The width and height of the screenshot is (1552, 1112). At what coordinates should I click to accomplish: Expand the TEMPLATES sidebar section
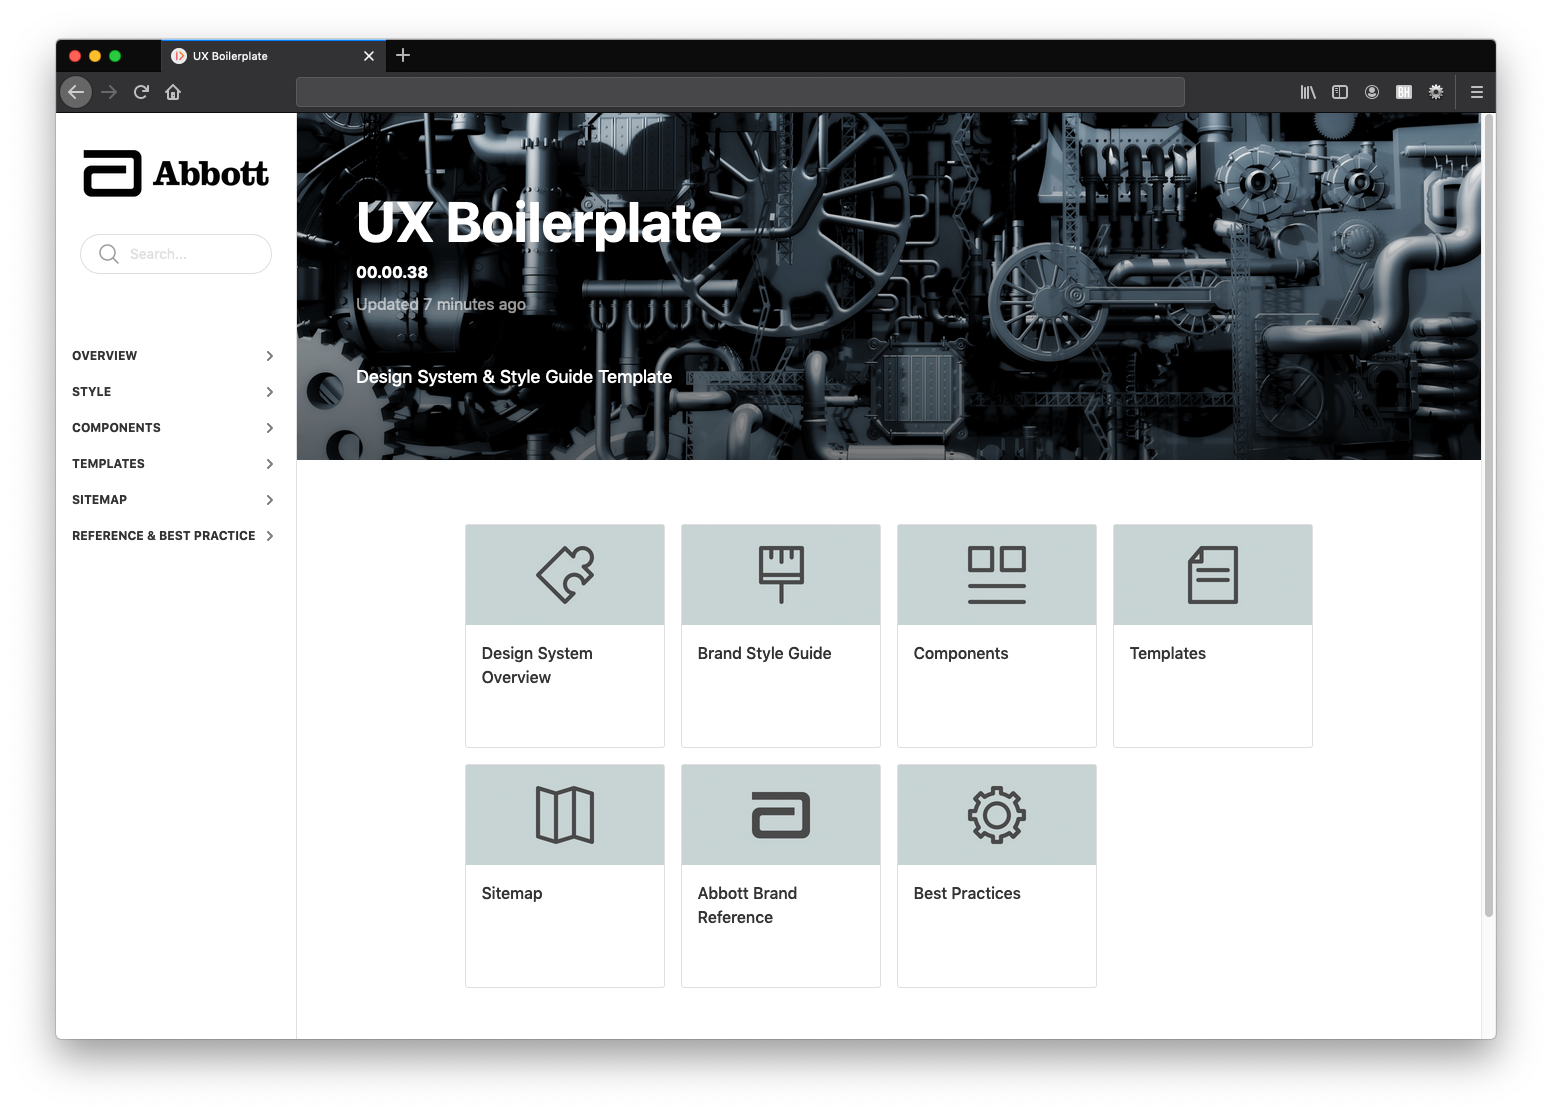pos(108,463)
